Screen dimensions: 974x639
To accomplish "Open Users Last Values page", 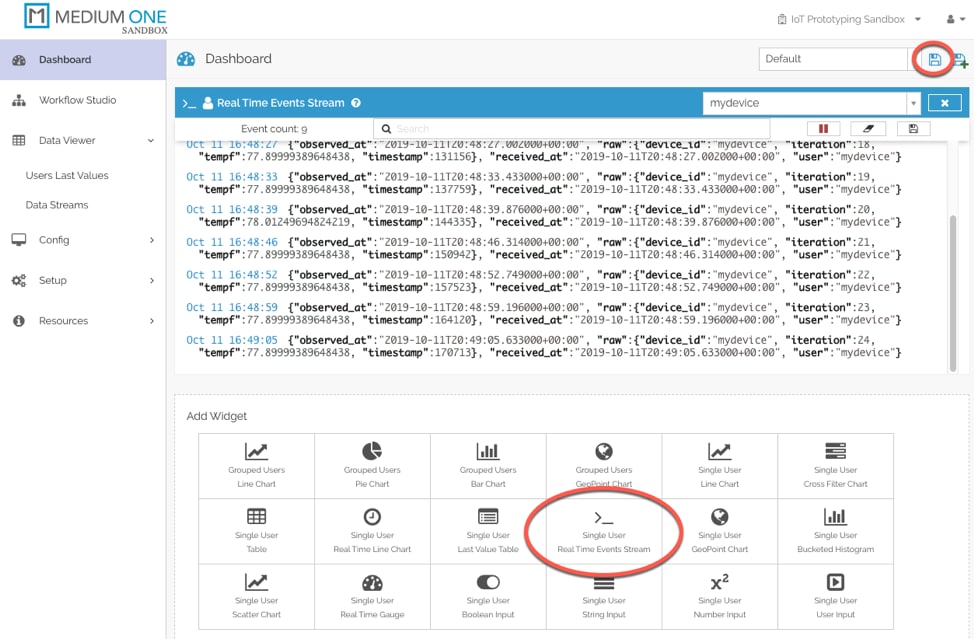I will (x=67, y=175).
